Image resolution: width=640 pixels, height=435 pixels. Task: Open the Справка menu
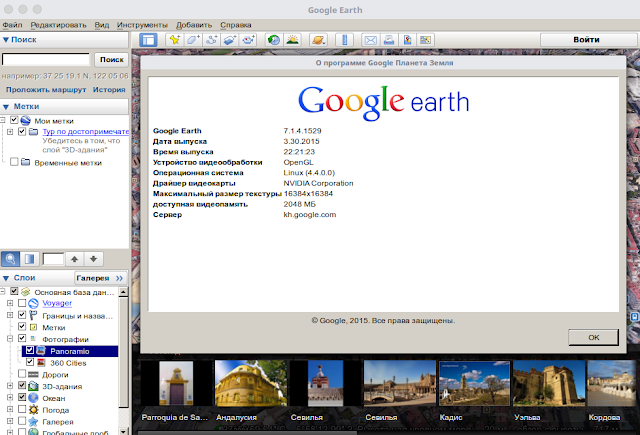[236, 25]
